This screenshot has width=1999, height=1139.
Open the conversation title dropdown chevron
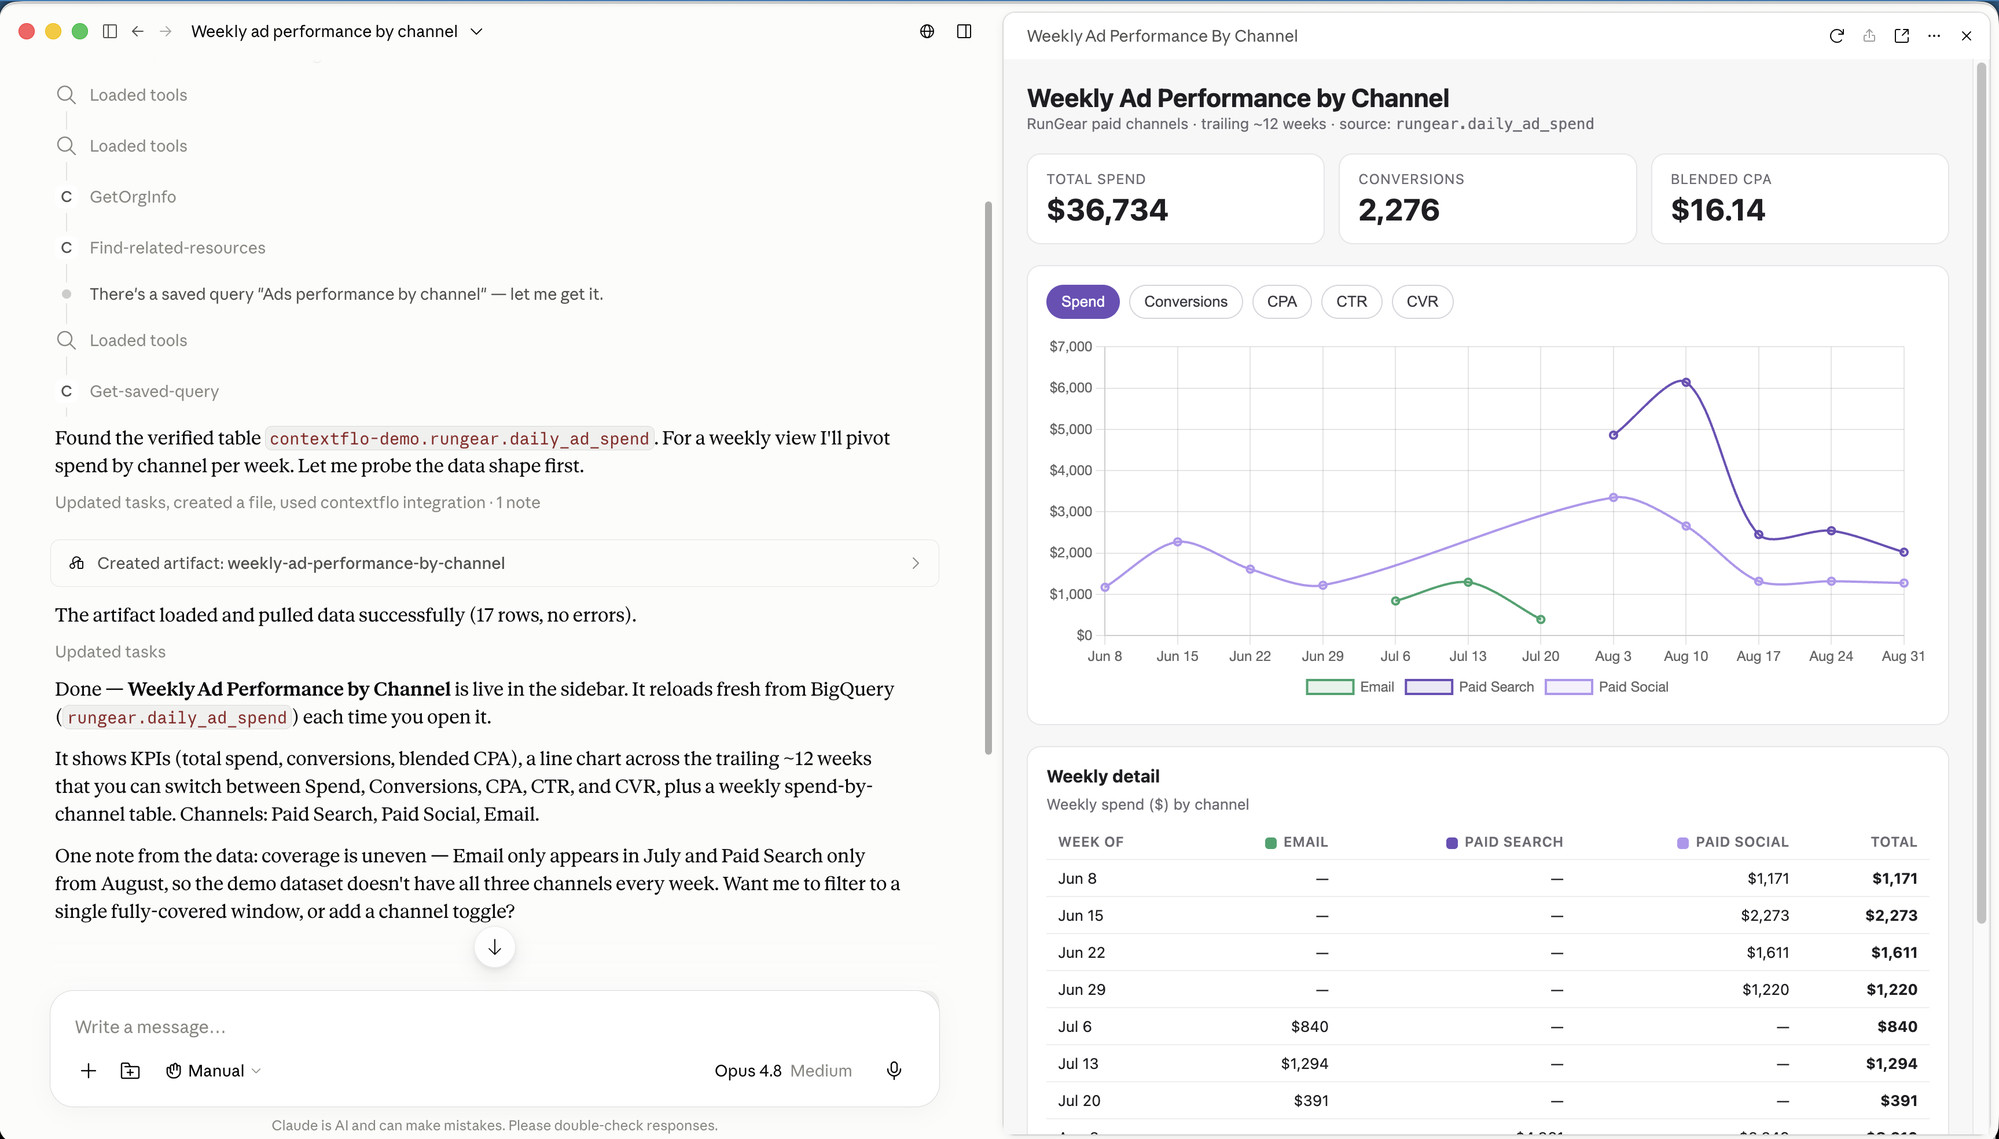tap(477, 31)
